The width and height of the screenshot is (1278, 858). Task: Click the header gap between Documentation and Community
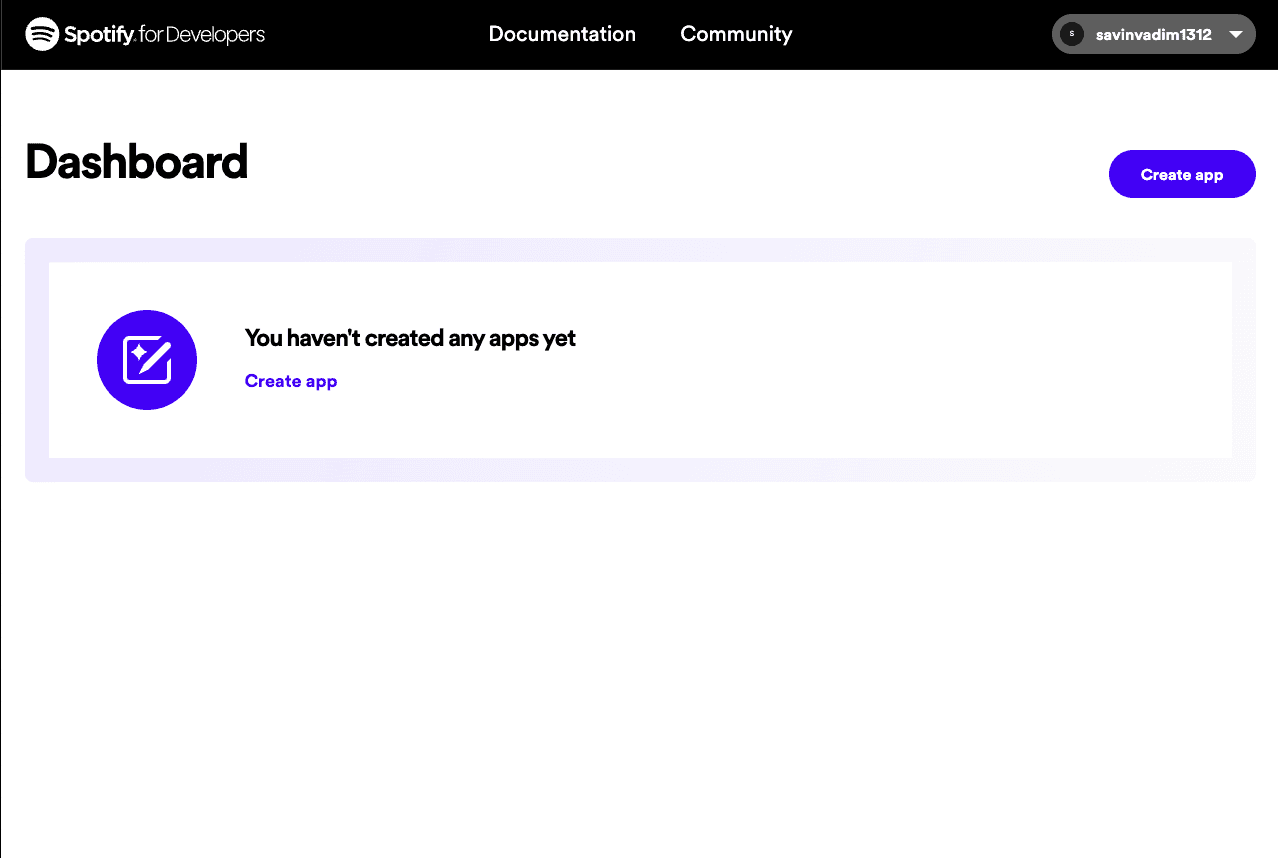tap(658, 34)
